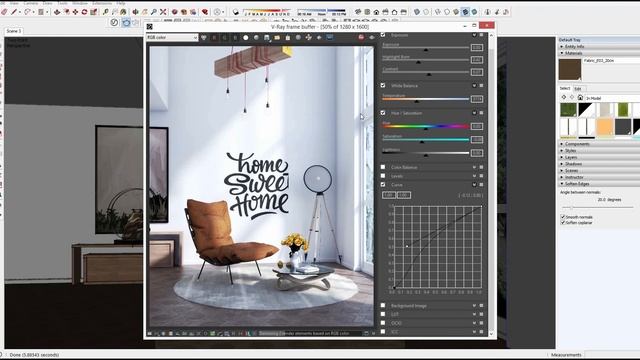Enable the Levels checkbox
The image size is (640, 360).
pyautogui.click(x=383, y=176)
